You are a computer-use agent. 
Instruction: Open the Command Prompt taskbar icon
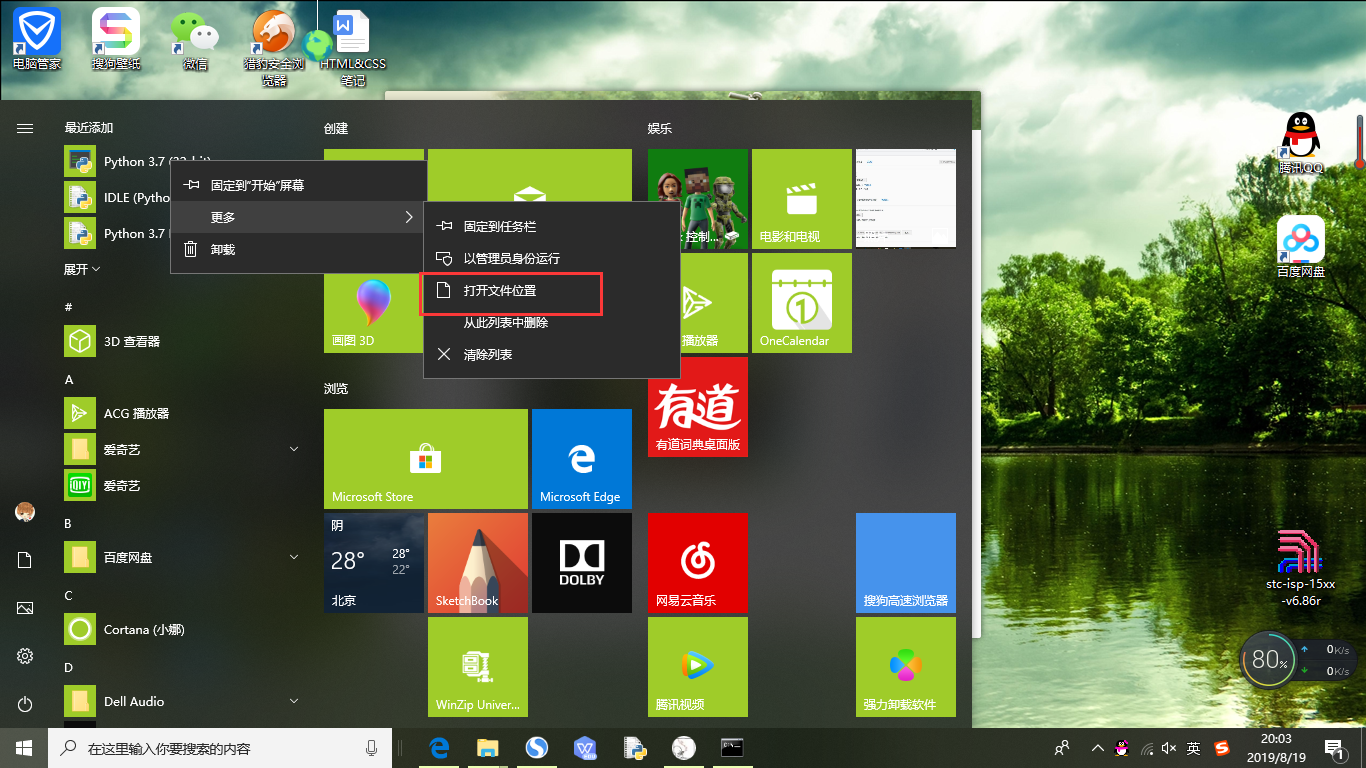click(x=733, y=748)
